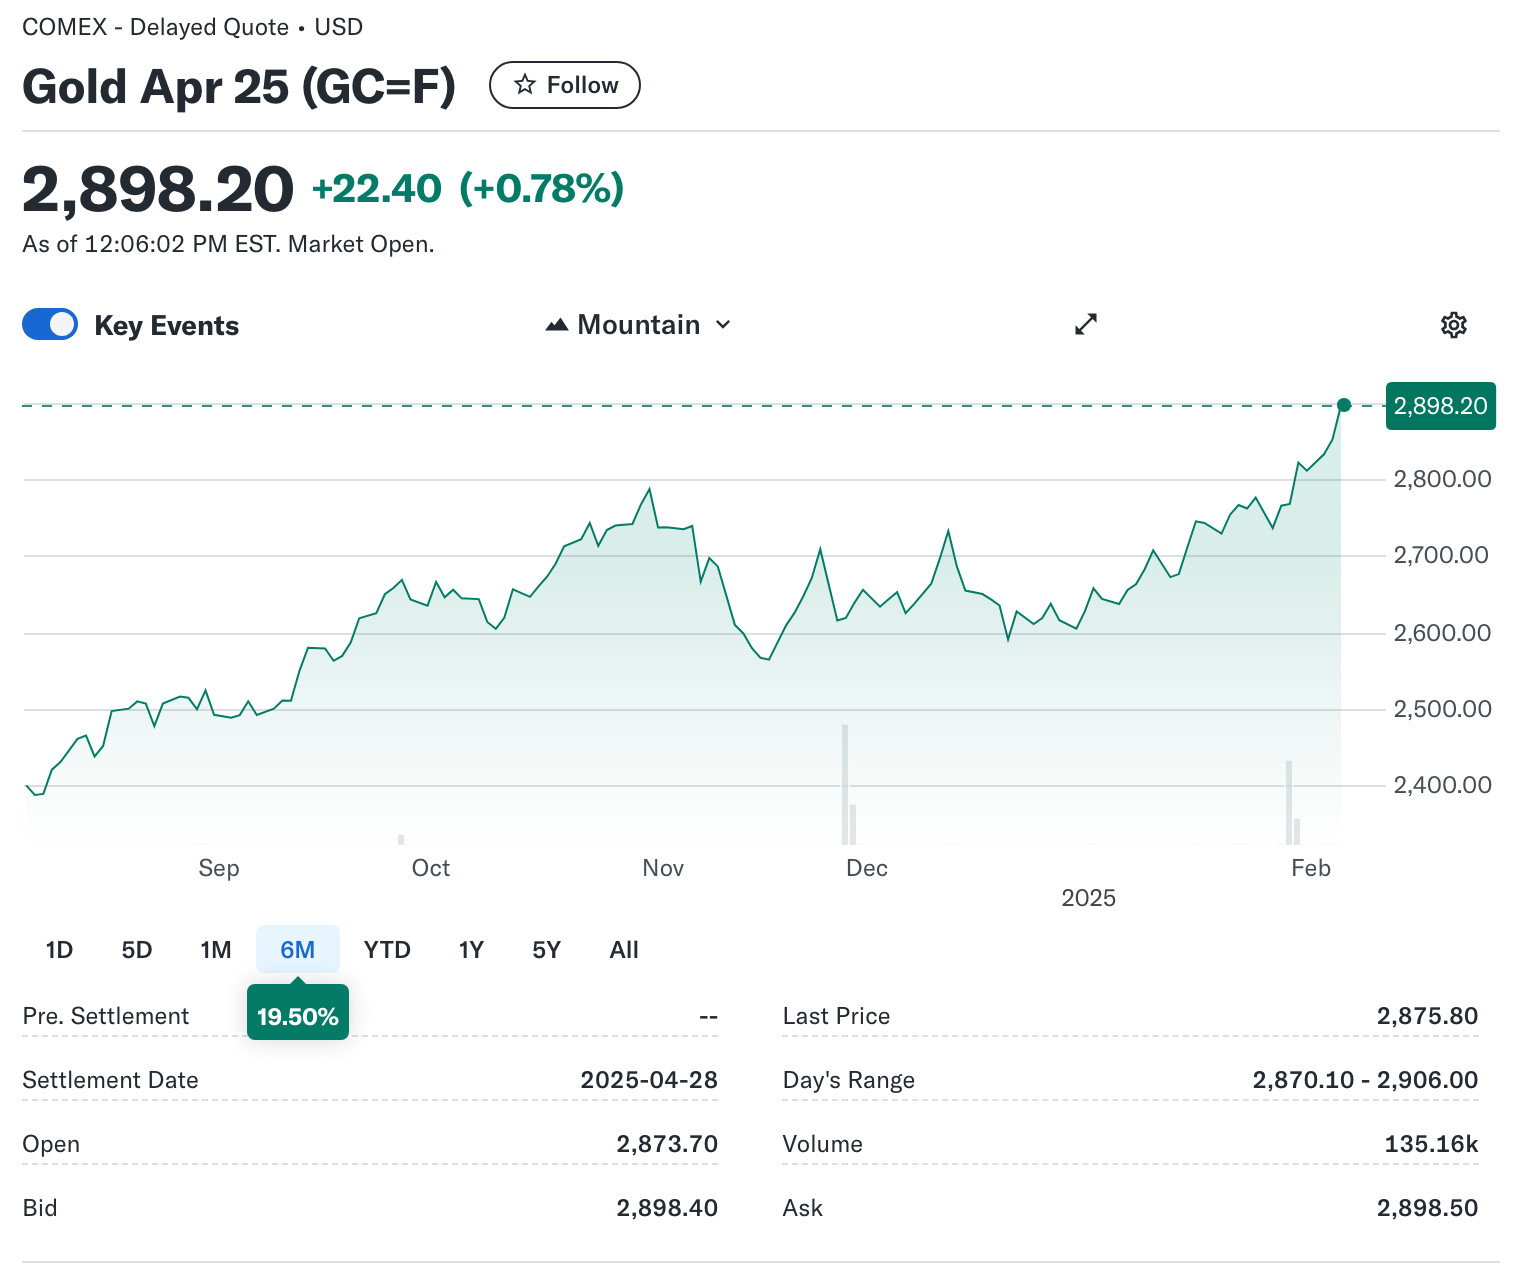Show the 1Y chart range
The height and width of the screenshot is (1284, 1520).
(471, 950)
